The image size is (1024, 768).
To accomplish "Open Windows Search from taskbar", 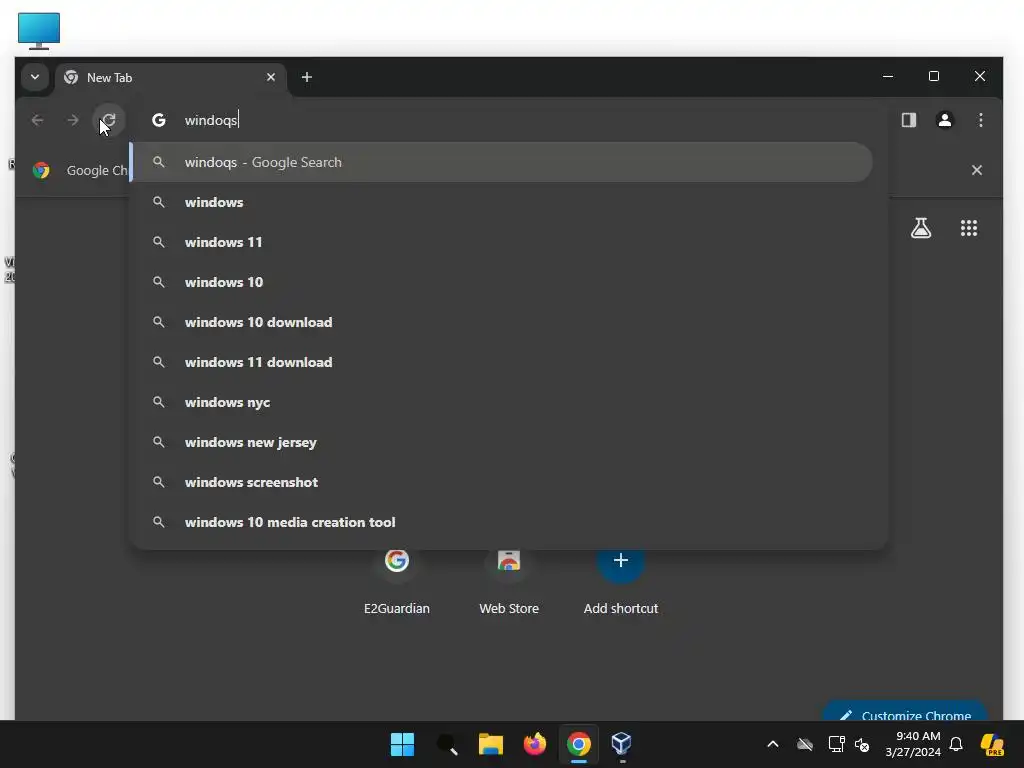I will coord(447,744).
